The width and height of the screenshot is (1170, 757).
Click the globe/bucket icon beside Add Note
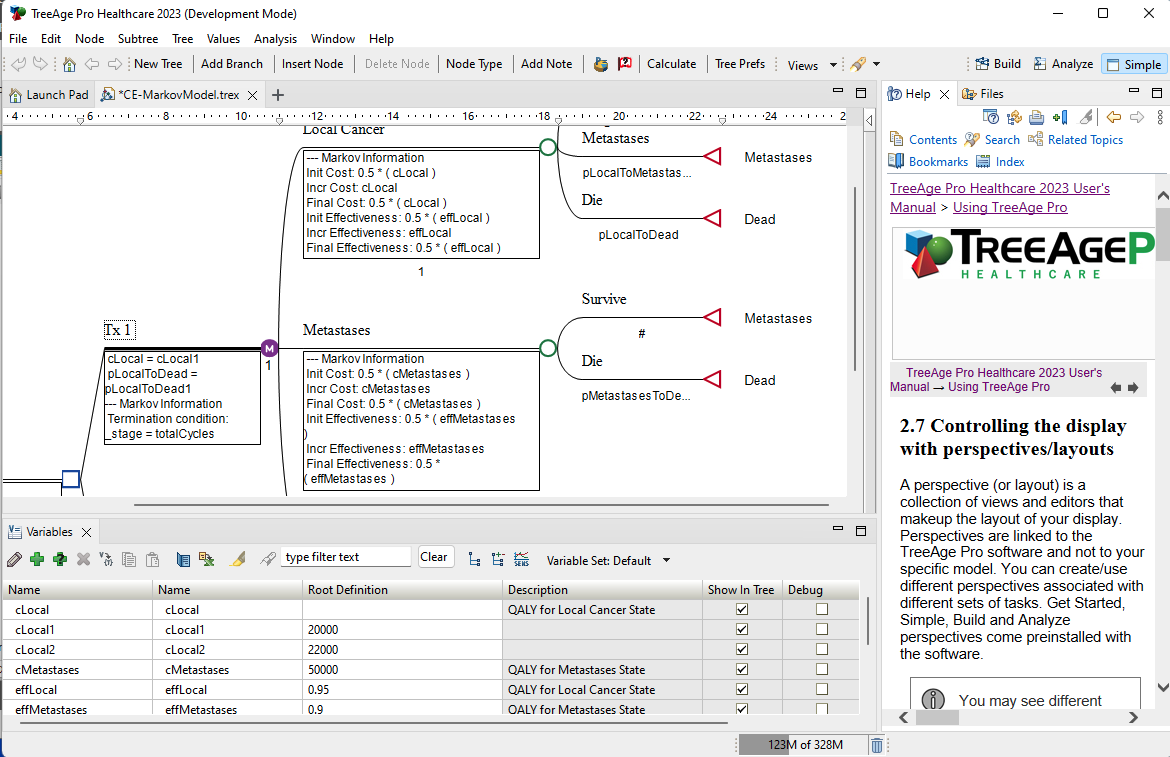point(601,64)
